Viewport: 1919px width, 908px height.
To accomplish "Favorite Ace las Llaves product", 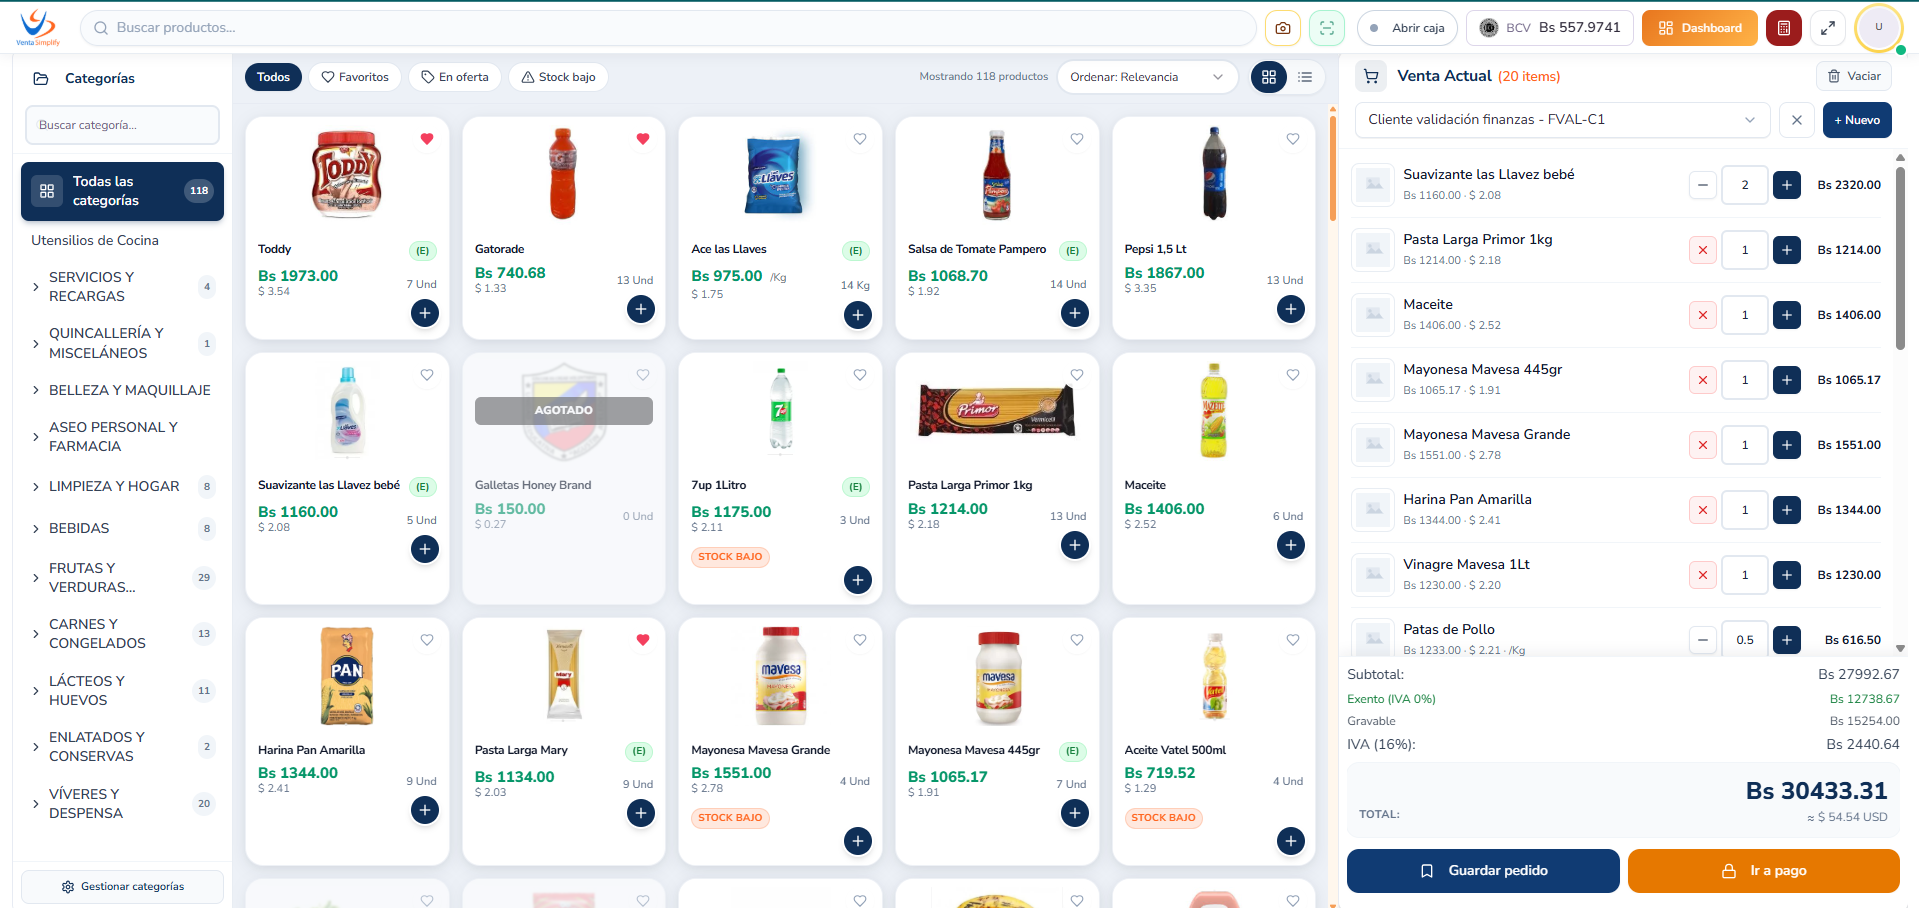I will (x=860, y=139).
